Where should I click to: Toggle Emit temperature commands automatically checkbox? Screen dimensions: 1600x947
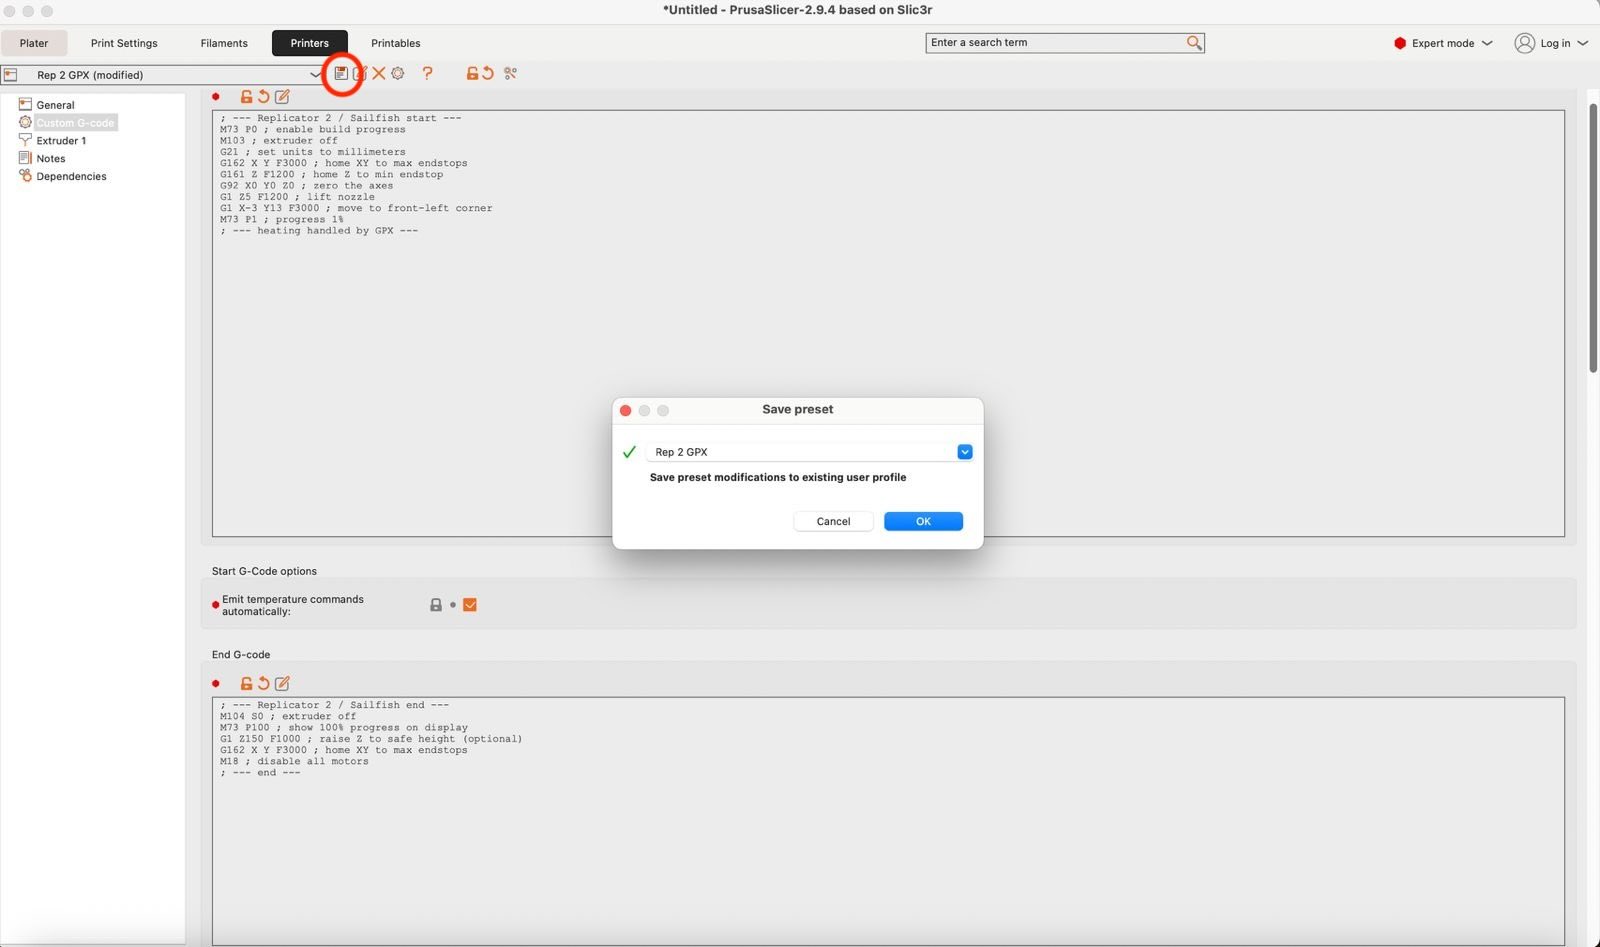(470, 605)
